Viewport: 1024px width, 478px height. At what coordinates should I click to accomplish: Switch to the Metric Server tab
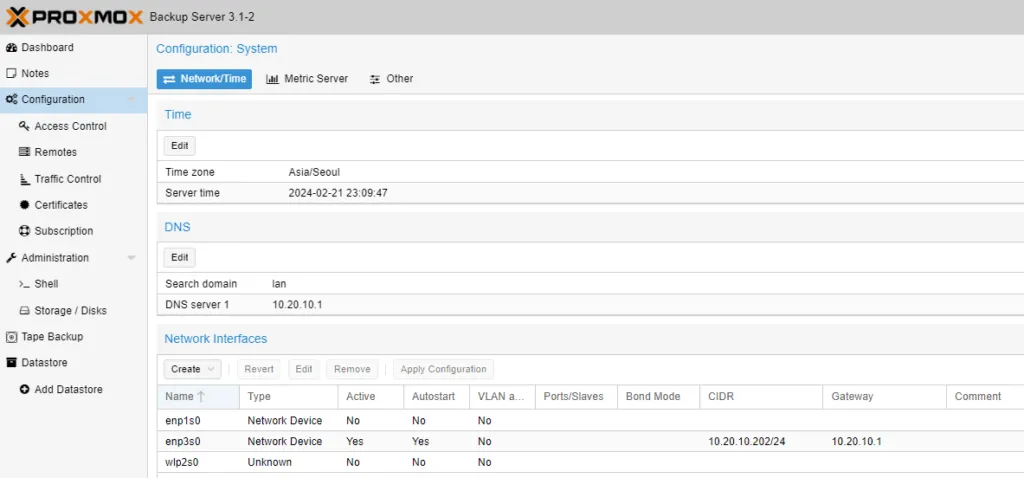307,79
